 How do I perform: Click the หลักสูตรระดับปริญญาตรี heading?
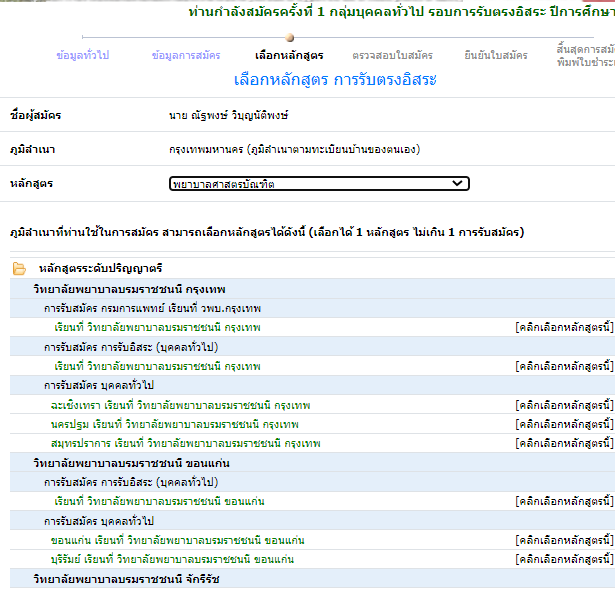click(100, 269)
